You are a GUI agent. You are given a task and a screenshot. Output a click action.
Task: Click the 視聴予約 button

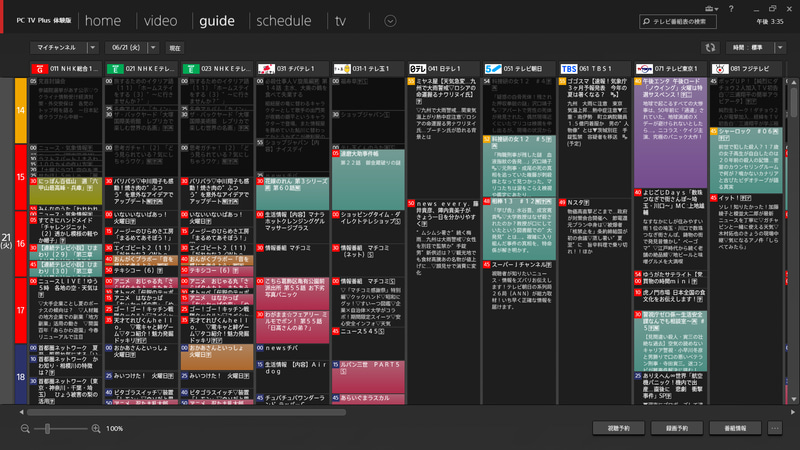(x=618, y=429)
